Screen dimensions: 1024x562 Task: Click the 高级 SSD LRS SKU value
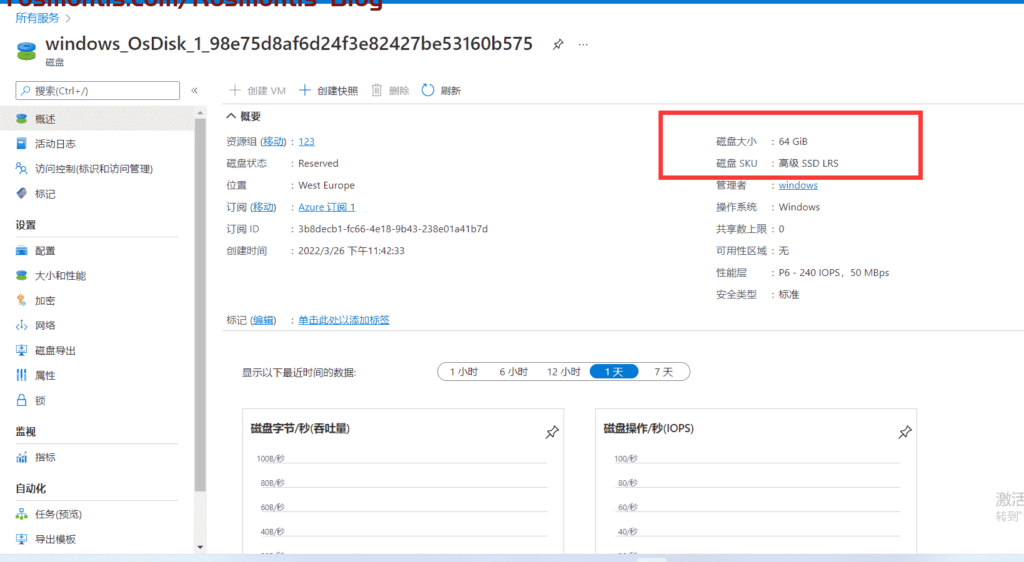click(808, 163)
